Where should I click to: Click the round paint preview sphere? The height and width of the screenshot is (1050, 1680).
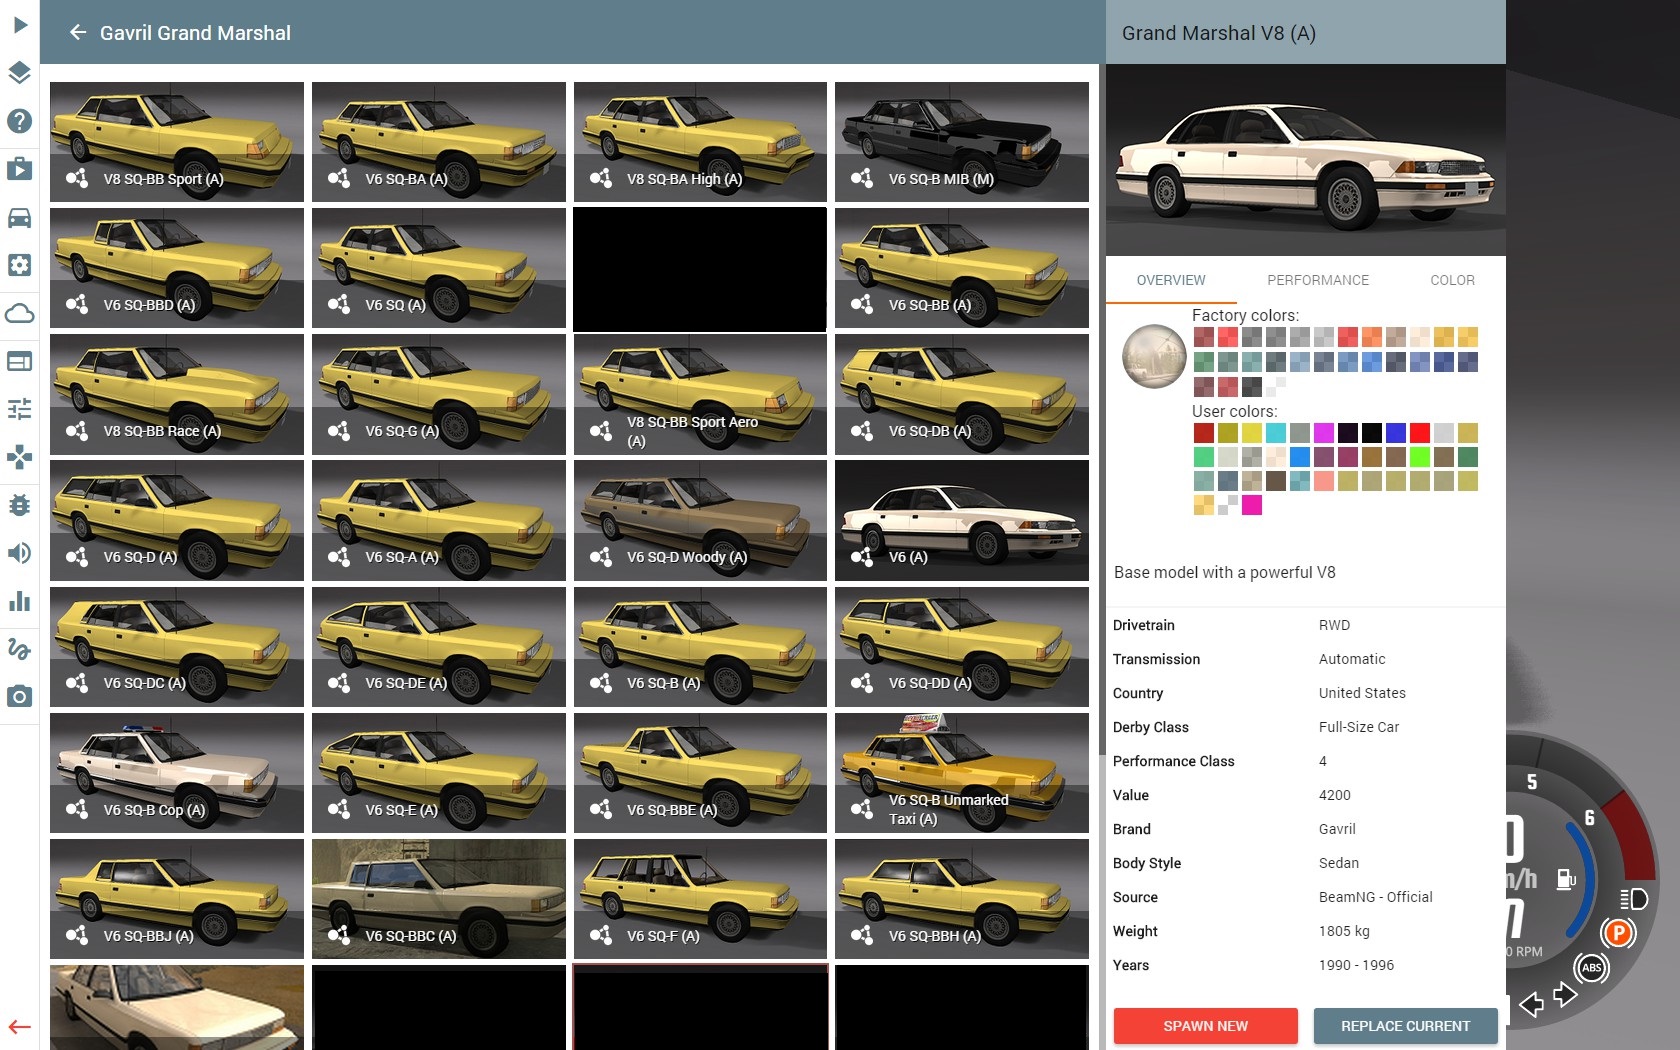click(x=1154, y=356)
